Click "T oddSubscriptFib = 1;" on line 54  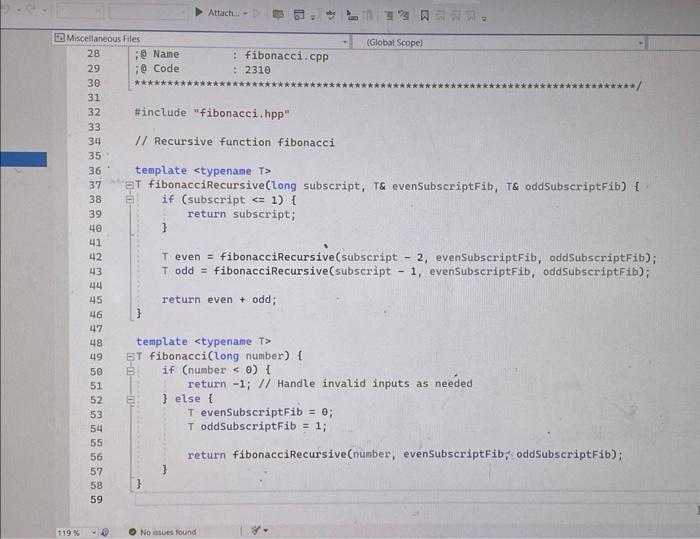(257, 426)
